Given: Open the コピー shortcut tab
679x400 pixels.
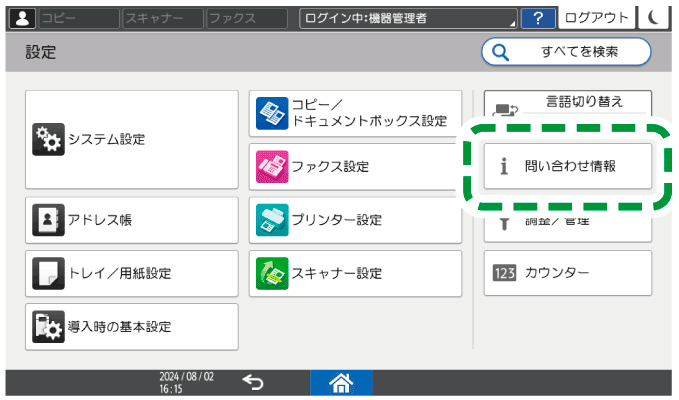Looking at the screenshot, I should (x=79, y=18).
